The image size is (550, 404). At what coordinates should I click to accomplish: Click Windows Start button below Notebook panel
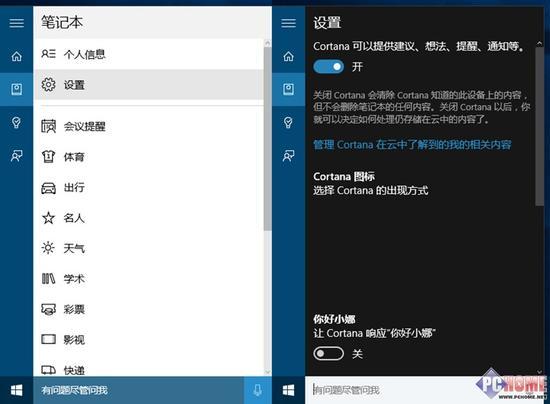click(16, 390)
